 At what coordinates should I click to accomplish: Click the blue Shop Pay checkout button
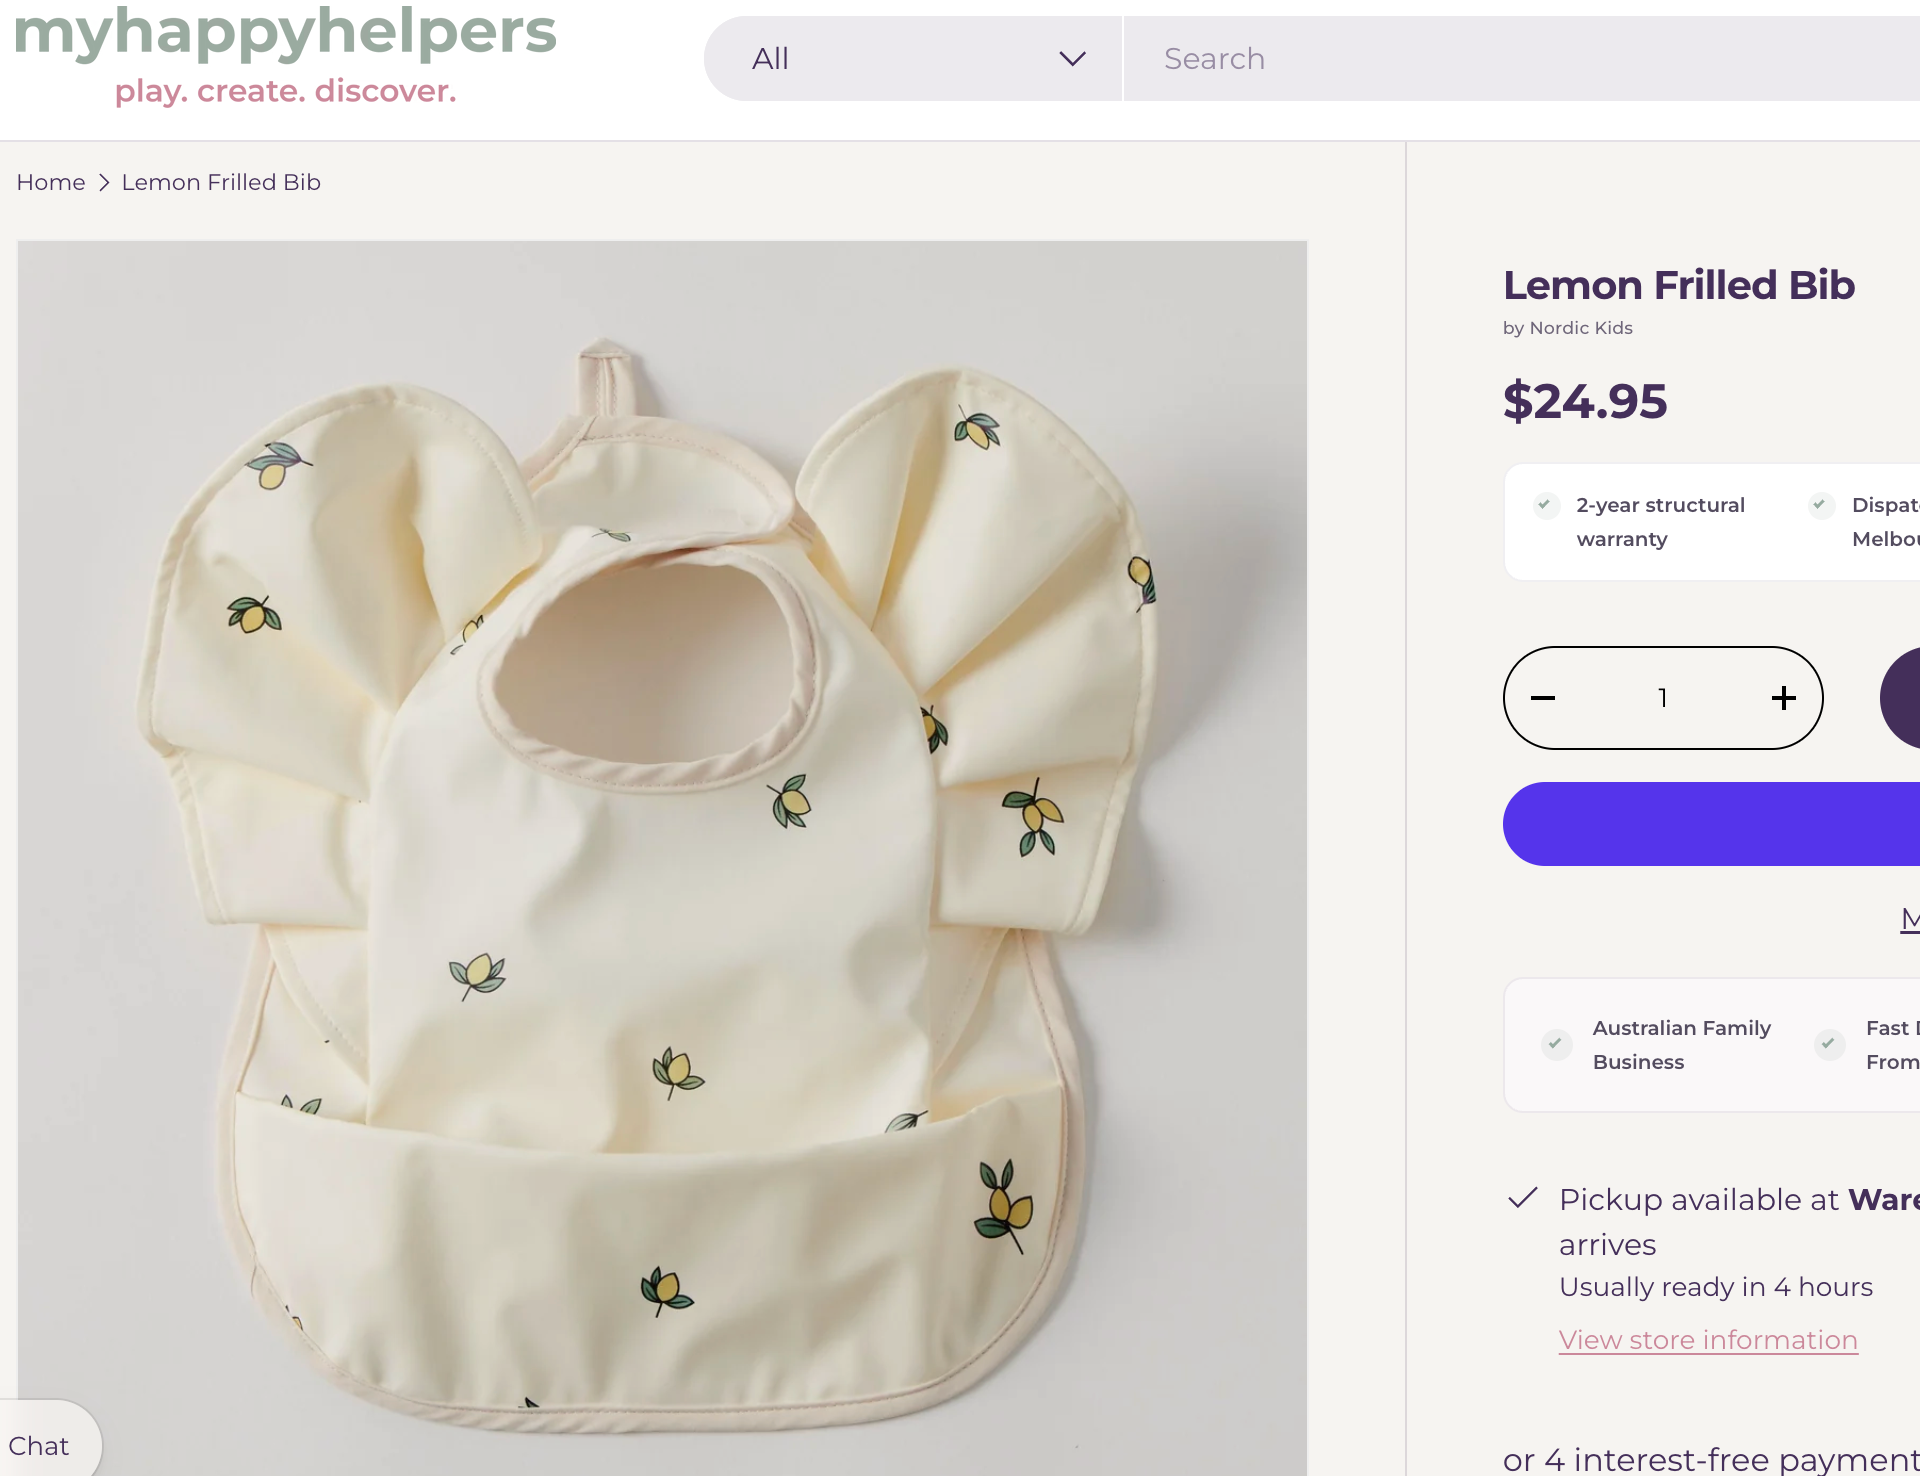(x=1711, y=824)
